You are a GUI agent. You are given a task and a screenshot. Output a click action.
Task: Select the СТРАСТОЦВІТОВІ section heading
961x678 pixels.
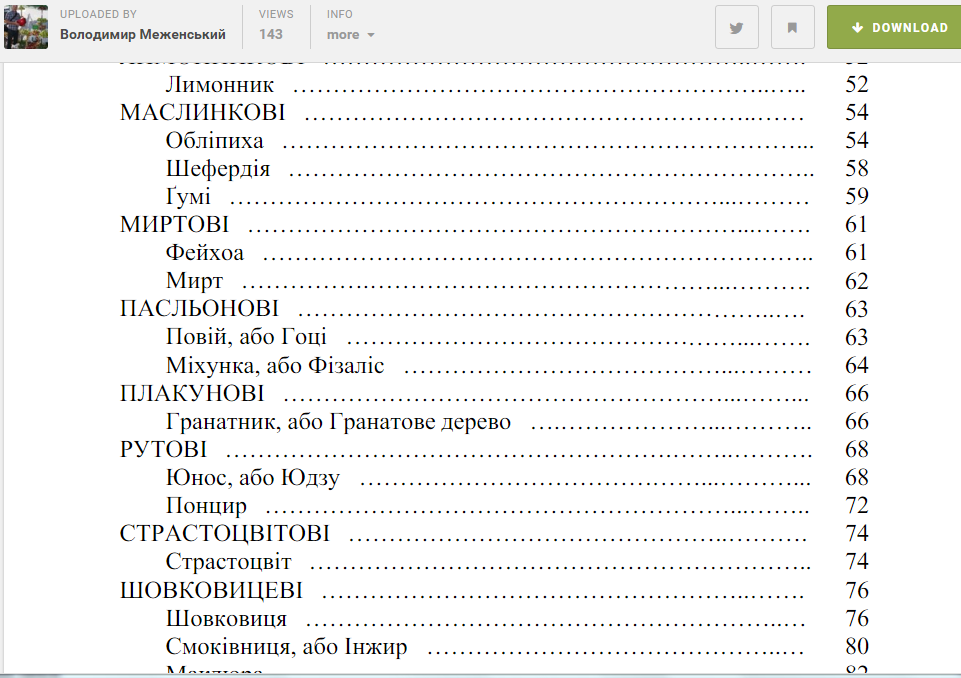pos(225,534)
